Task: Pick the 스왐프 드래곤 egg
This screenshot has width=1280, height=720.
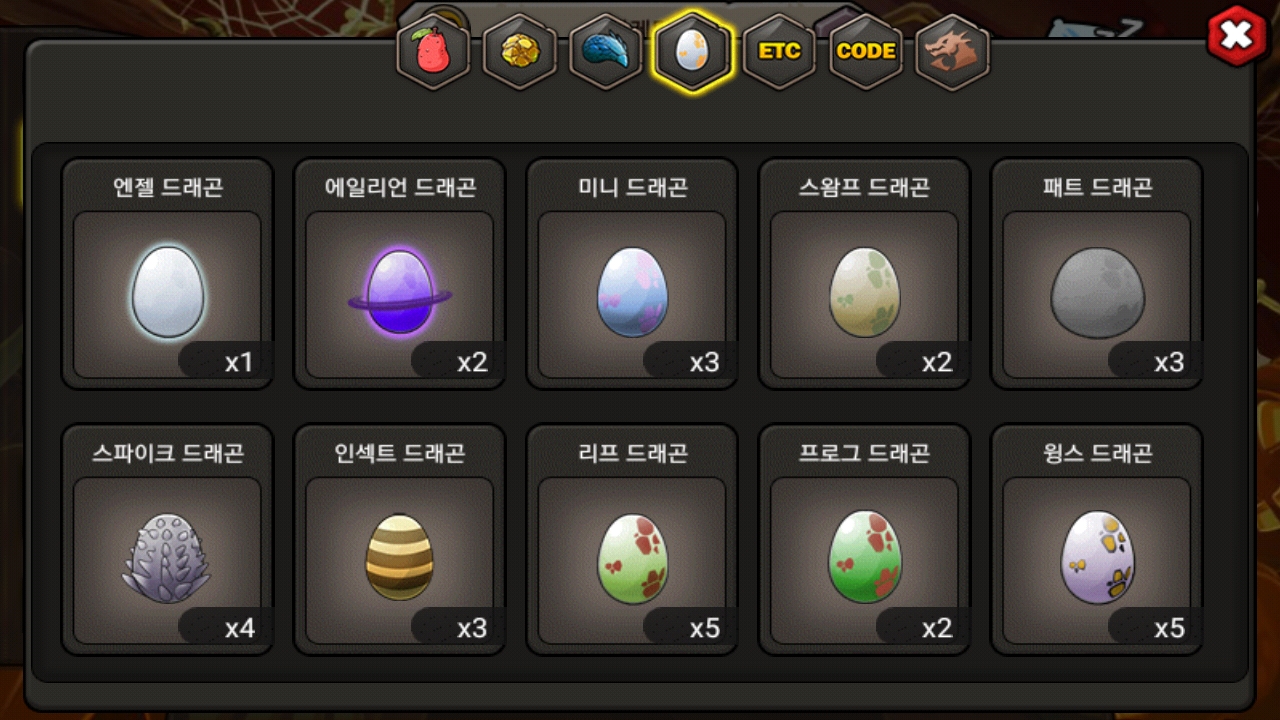Action: coord(864,292)
